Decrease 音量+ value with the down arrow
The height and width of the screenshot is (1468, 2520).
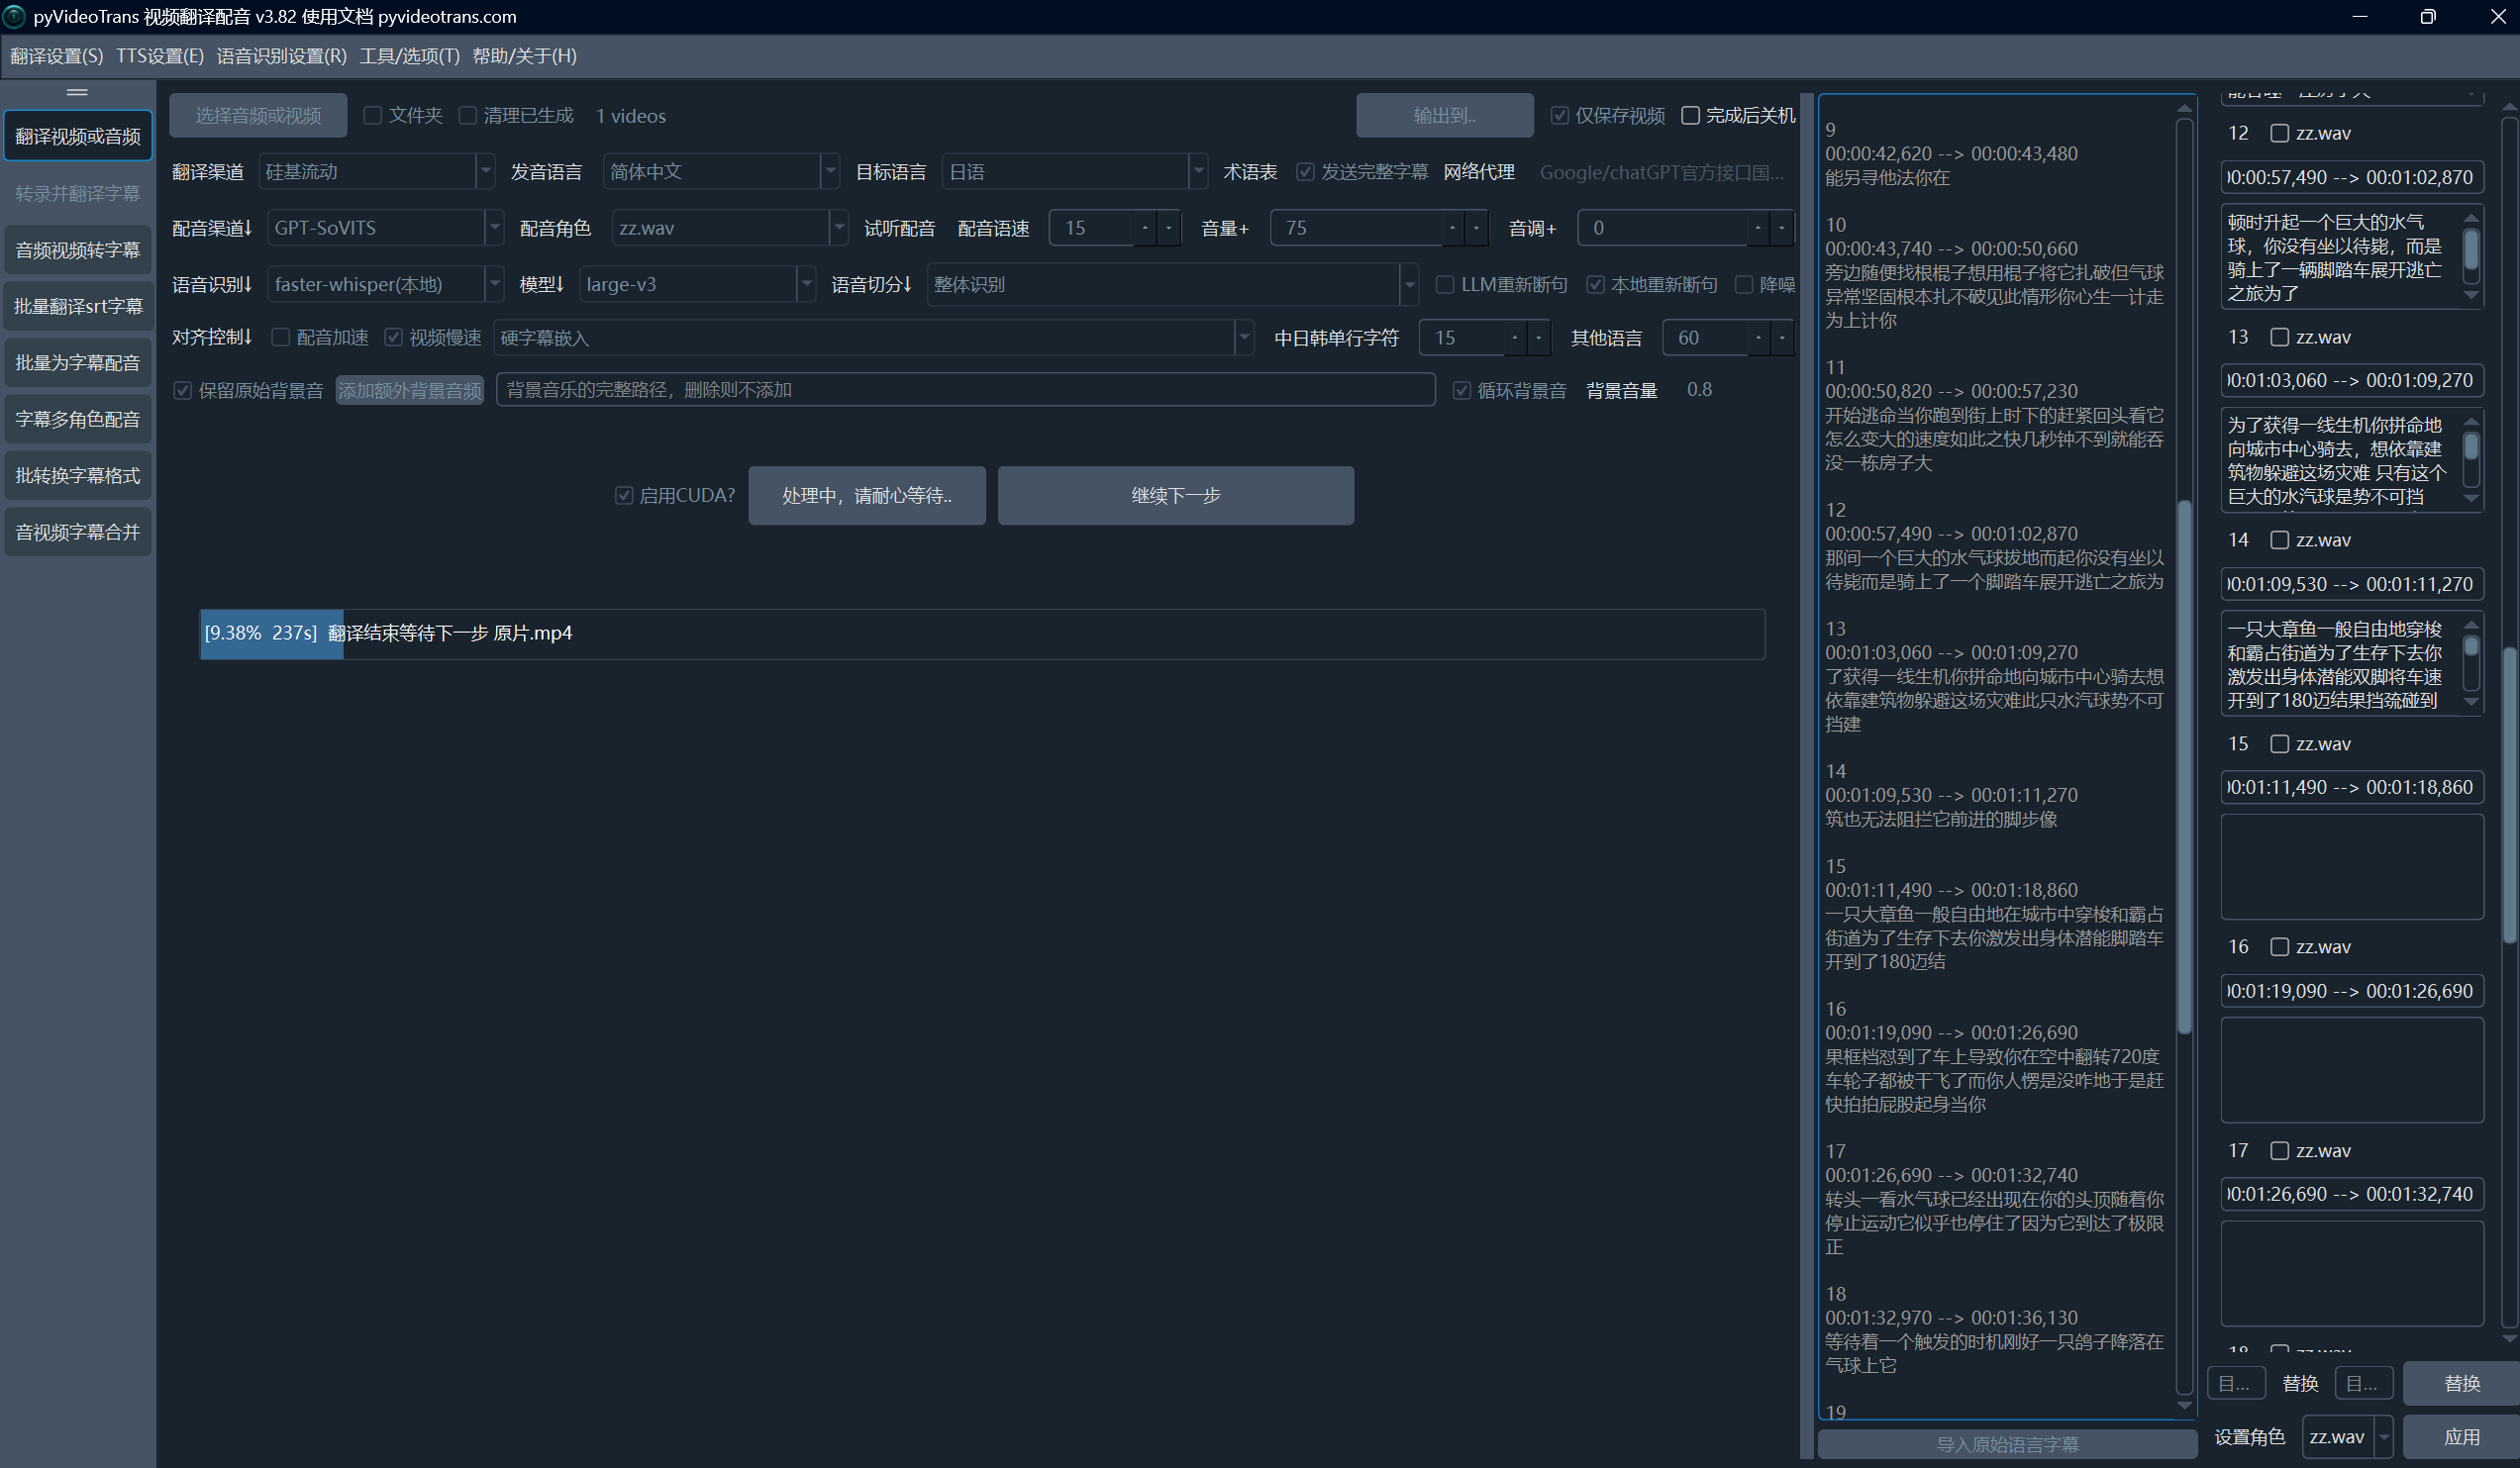tap(1476, 228)
